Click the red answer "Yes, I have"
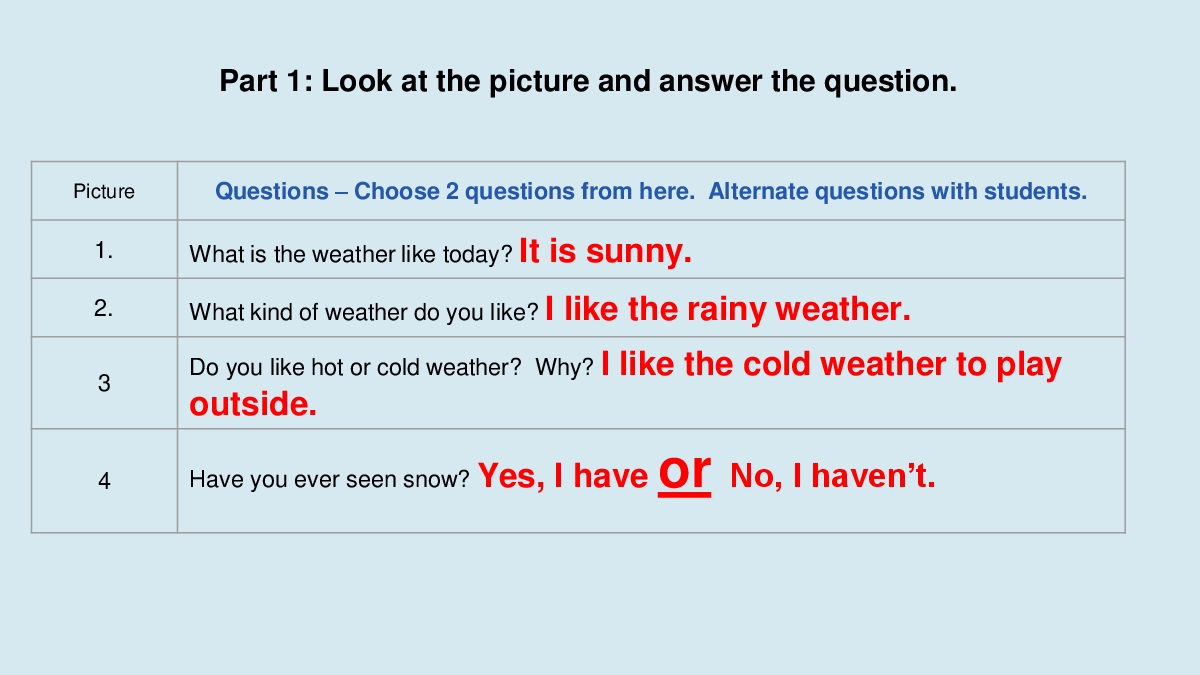The width and height of the screenshot is (1200, 675). (563, 477)
